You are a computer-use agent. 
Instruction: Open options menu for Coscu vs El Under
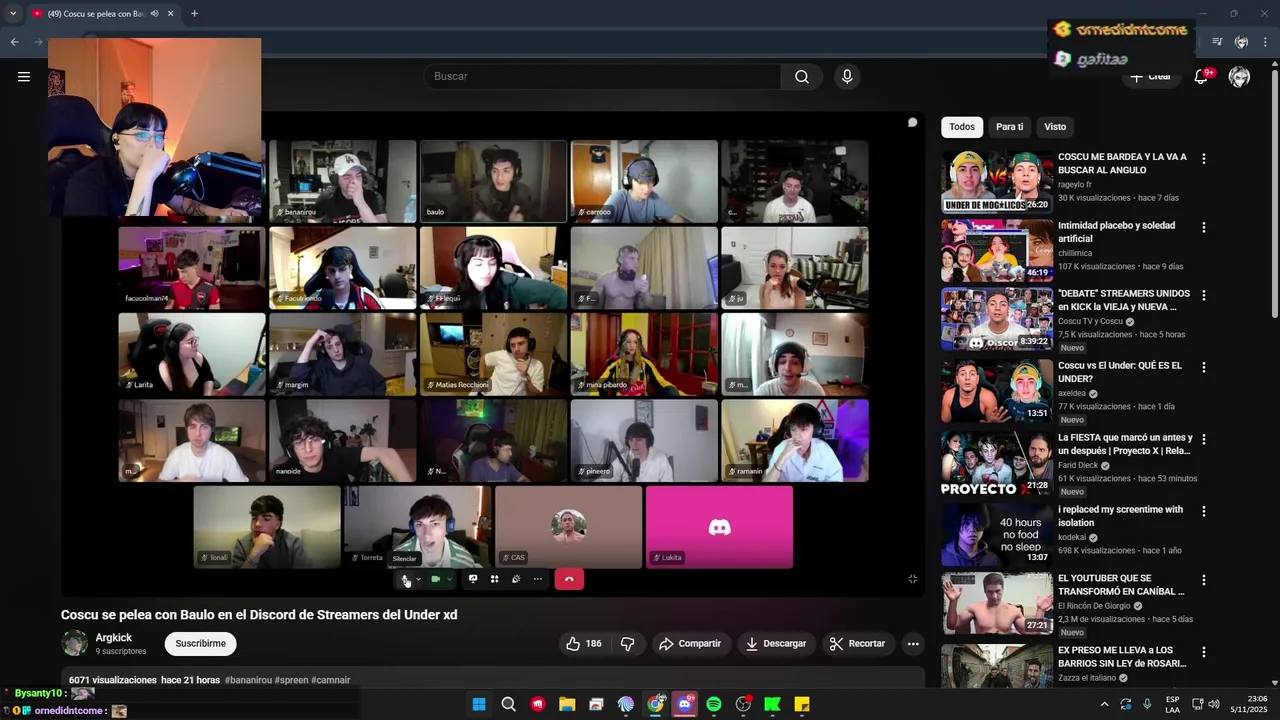(x=1203, y=367)
